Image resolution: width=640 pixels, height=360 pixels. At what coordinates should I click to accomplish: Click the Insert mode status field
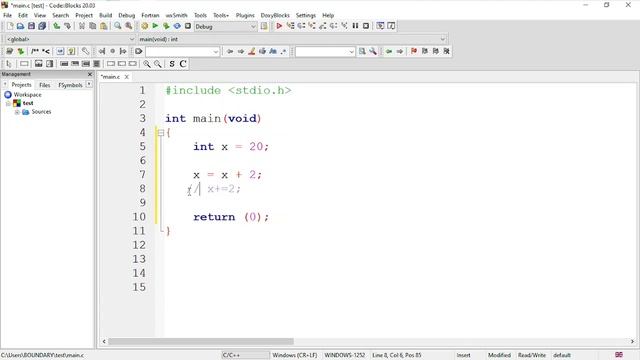click(x=463, y=355)
